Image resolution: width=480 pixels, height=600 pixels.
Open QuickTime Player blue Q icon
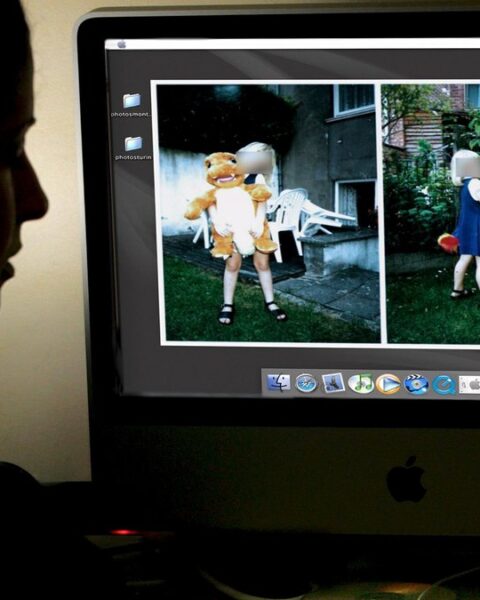[x=444, y=385]
